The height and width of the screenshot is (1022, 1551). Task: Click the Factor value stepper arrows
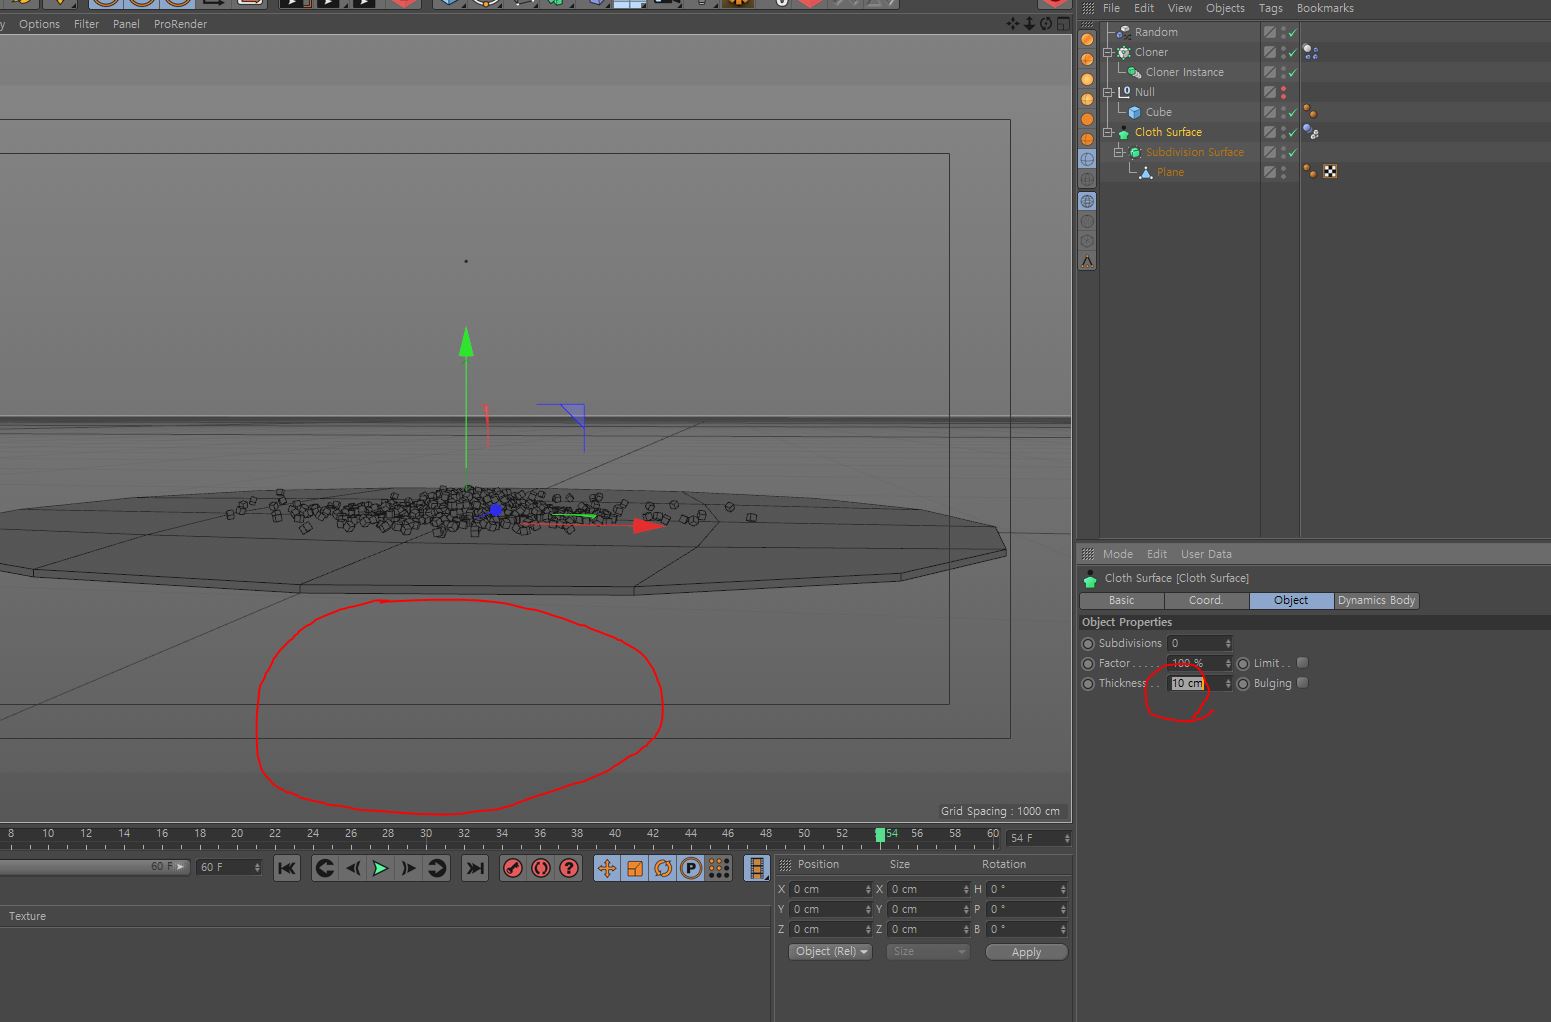[x=1228, y=663]
